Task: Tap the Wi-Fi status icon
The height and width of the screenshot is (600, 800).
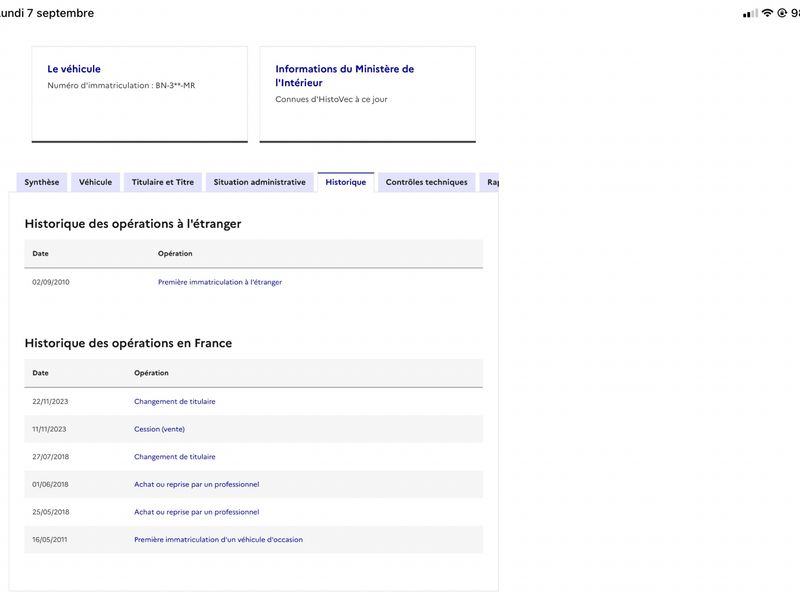Action: pyautogui.click(x=767, y=13)
